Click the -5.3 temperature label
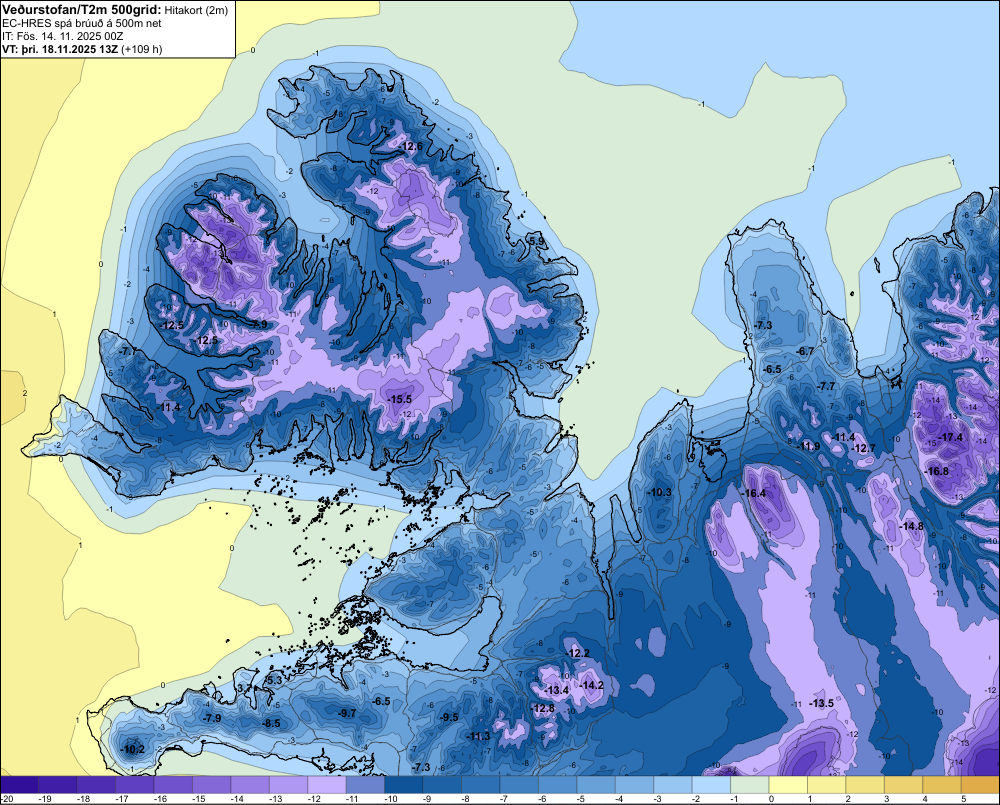1000x805 pixels. [274, 681]
